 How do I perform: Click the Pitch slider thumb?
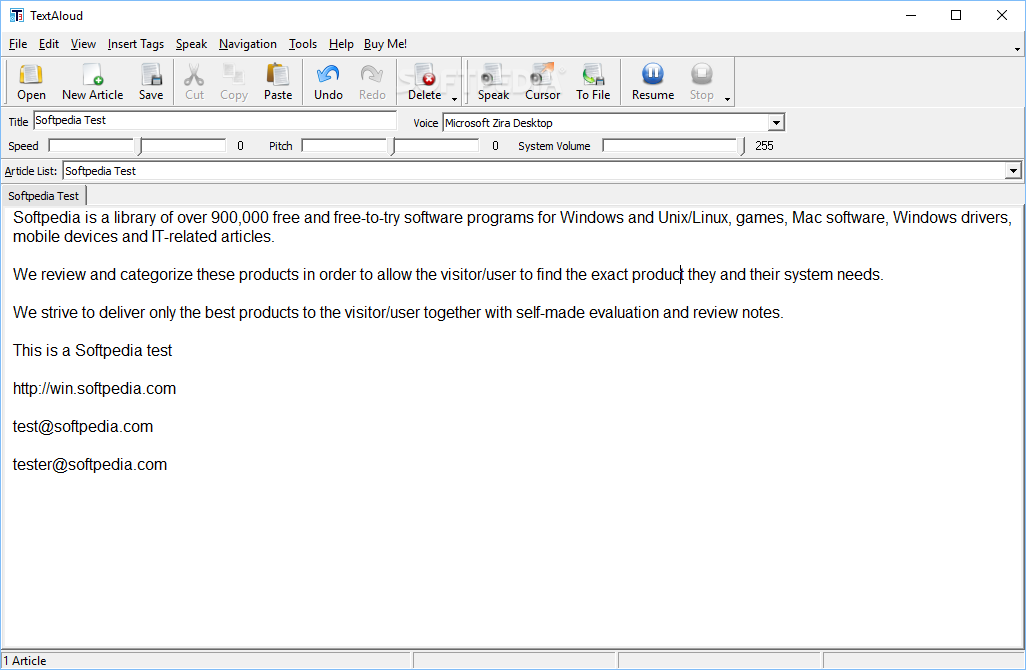tap(392, 147)
